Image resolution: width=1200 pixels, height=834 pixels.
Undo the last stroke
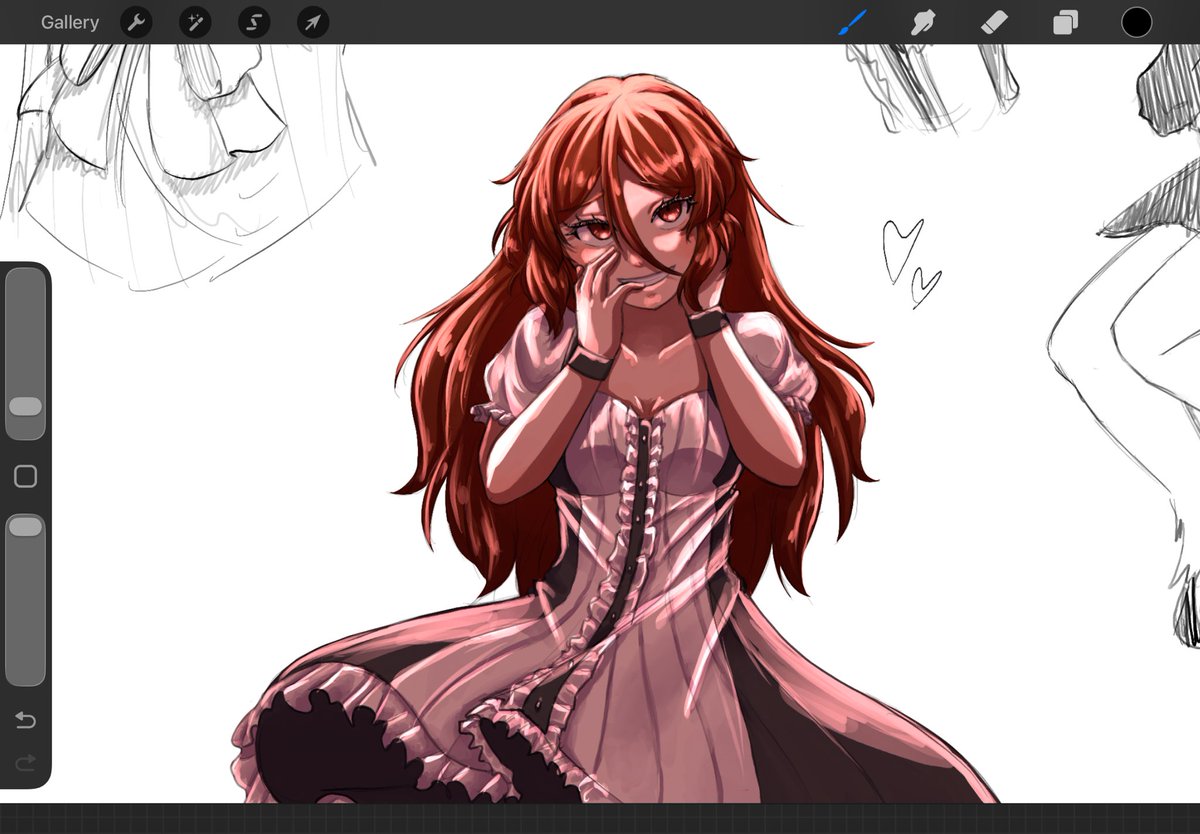25,721
